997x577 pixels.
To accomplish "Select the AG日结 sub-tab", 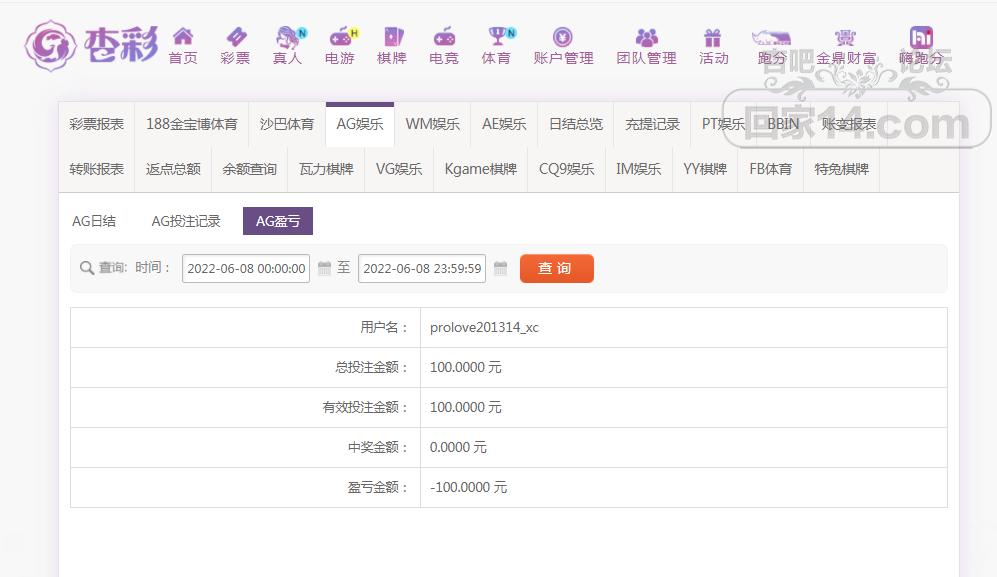I will click(94, 221).
